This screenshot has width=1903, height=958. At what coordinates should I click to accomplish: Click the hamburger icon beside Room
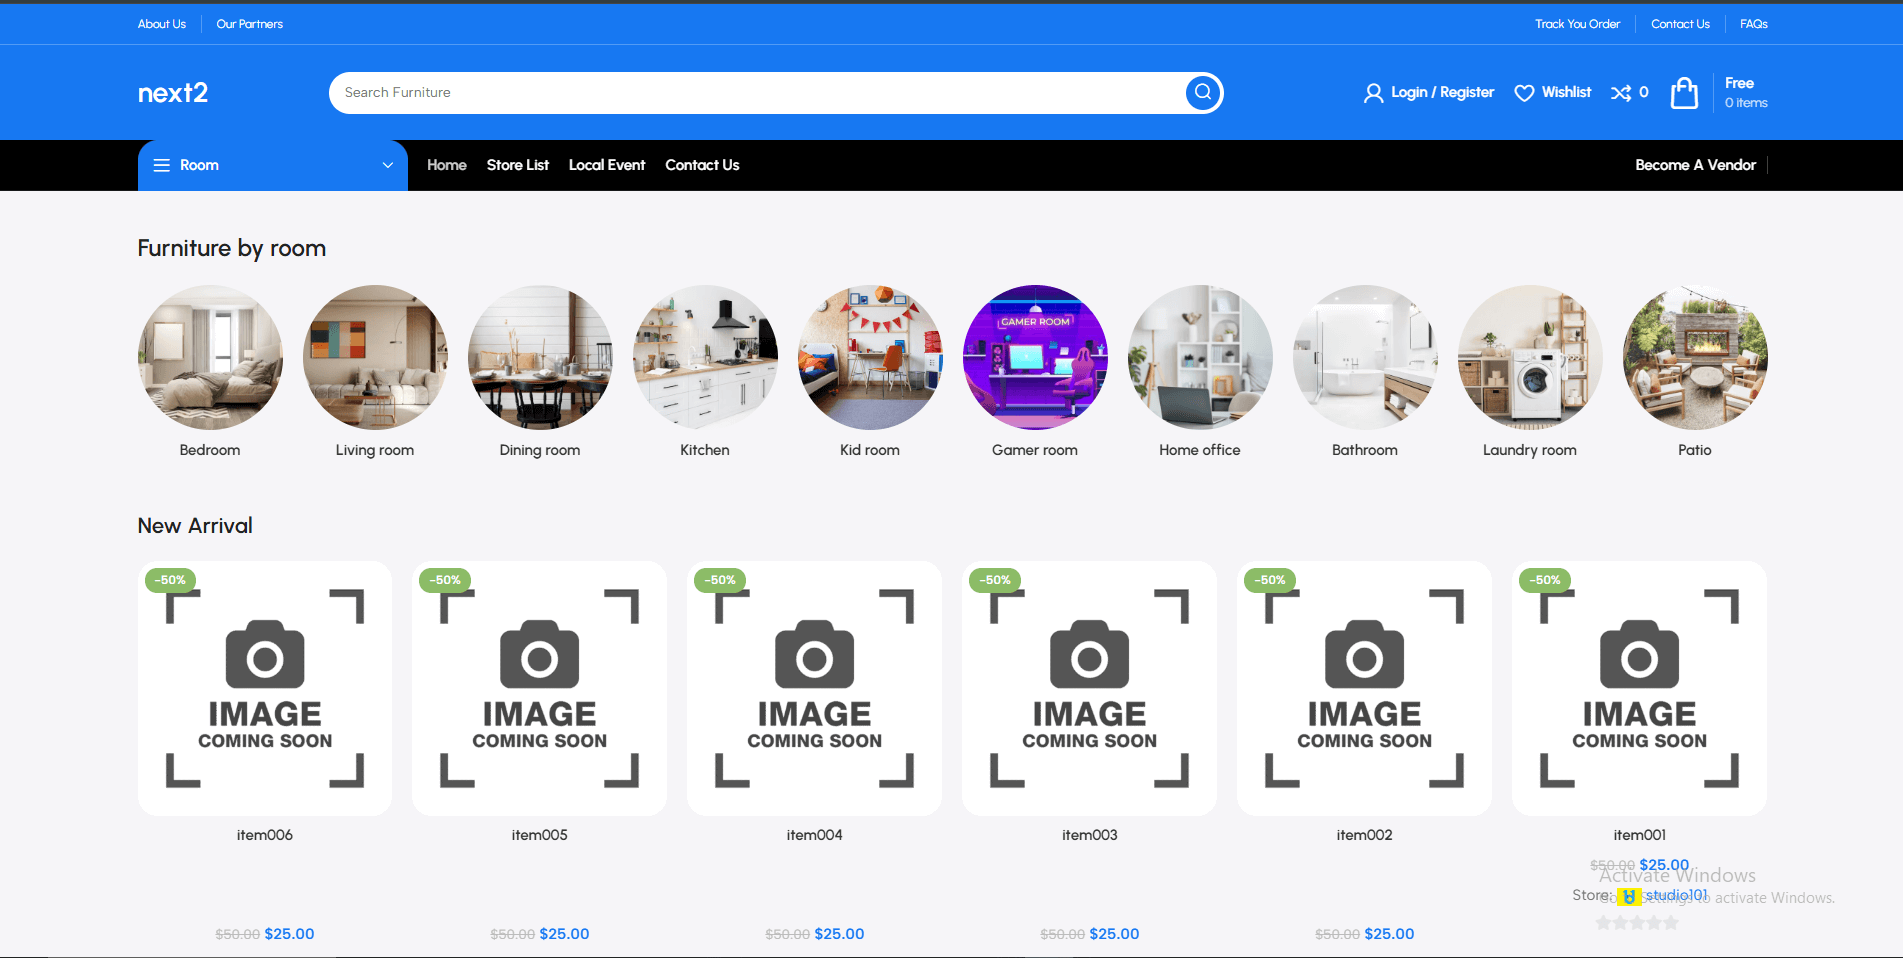(161, 165)
